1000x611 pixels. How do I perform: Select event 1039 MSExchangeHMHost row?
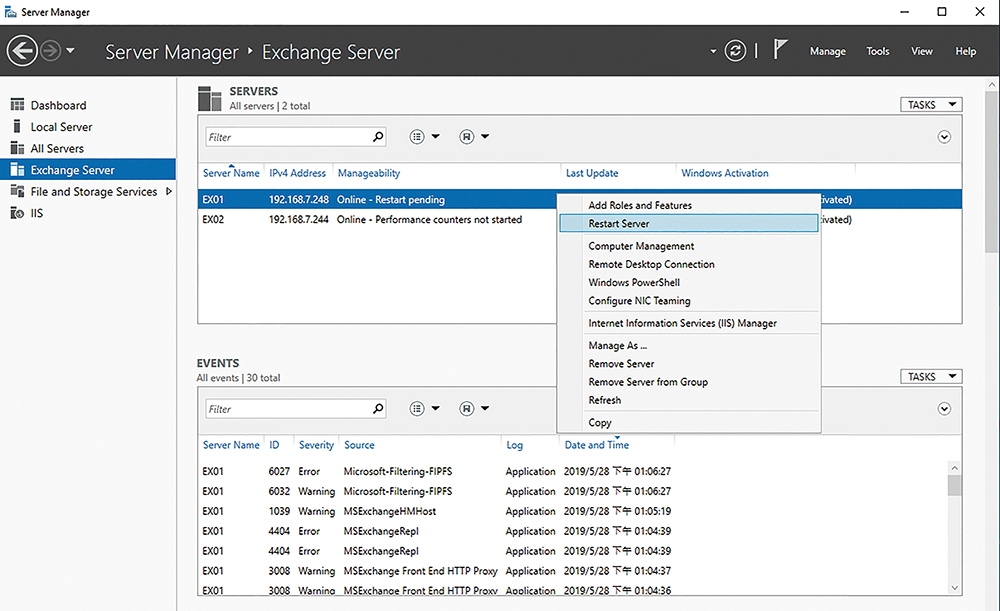coord(574,511)
